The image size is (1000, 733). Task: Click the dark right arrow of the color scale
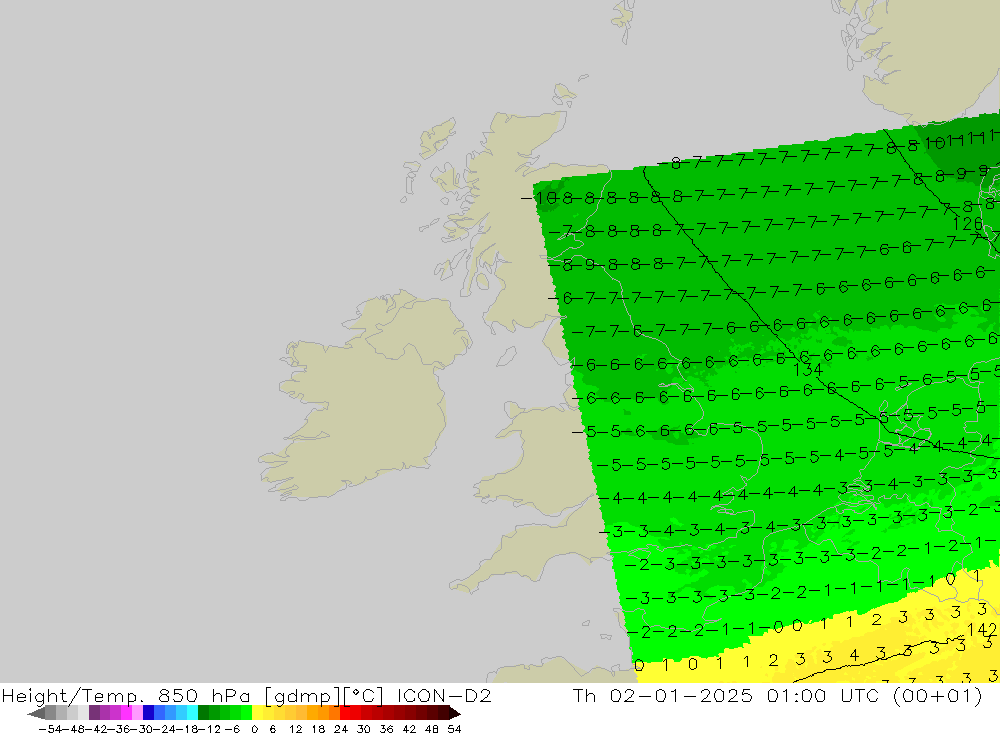(x=455, y=714)
